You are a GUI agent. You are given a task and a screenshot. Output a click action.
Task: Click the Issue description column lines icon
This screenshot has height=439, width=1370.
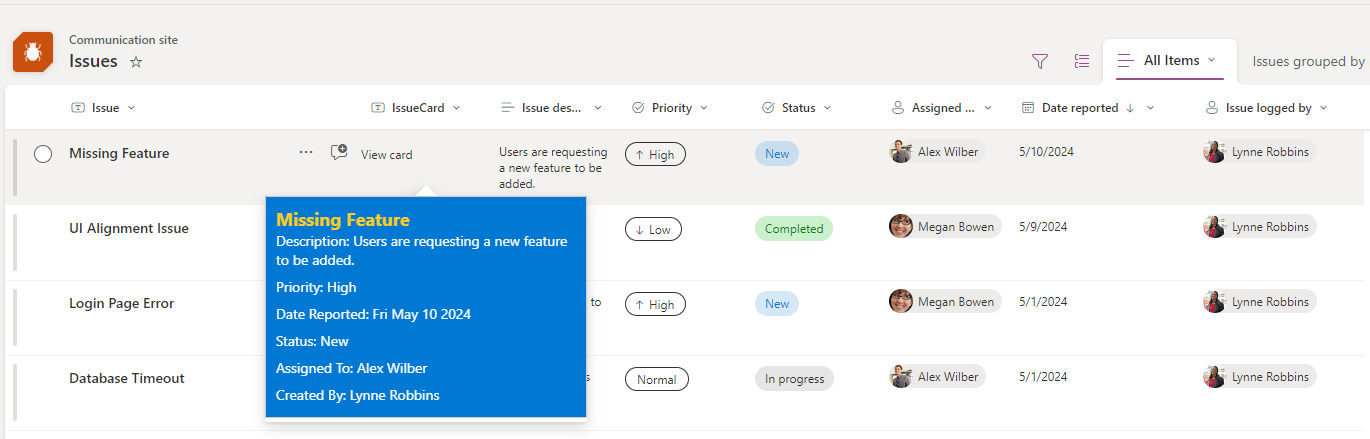[508, 108]
